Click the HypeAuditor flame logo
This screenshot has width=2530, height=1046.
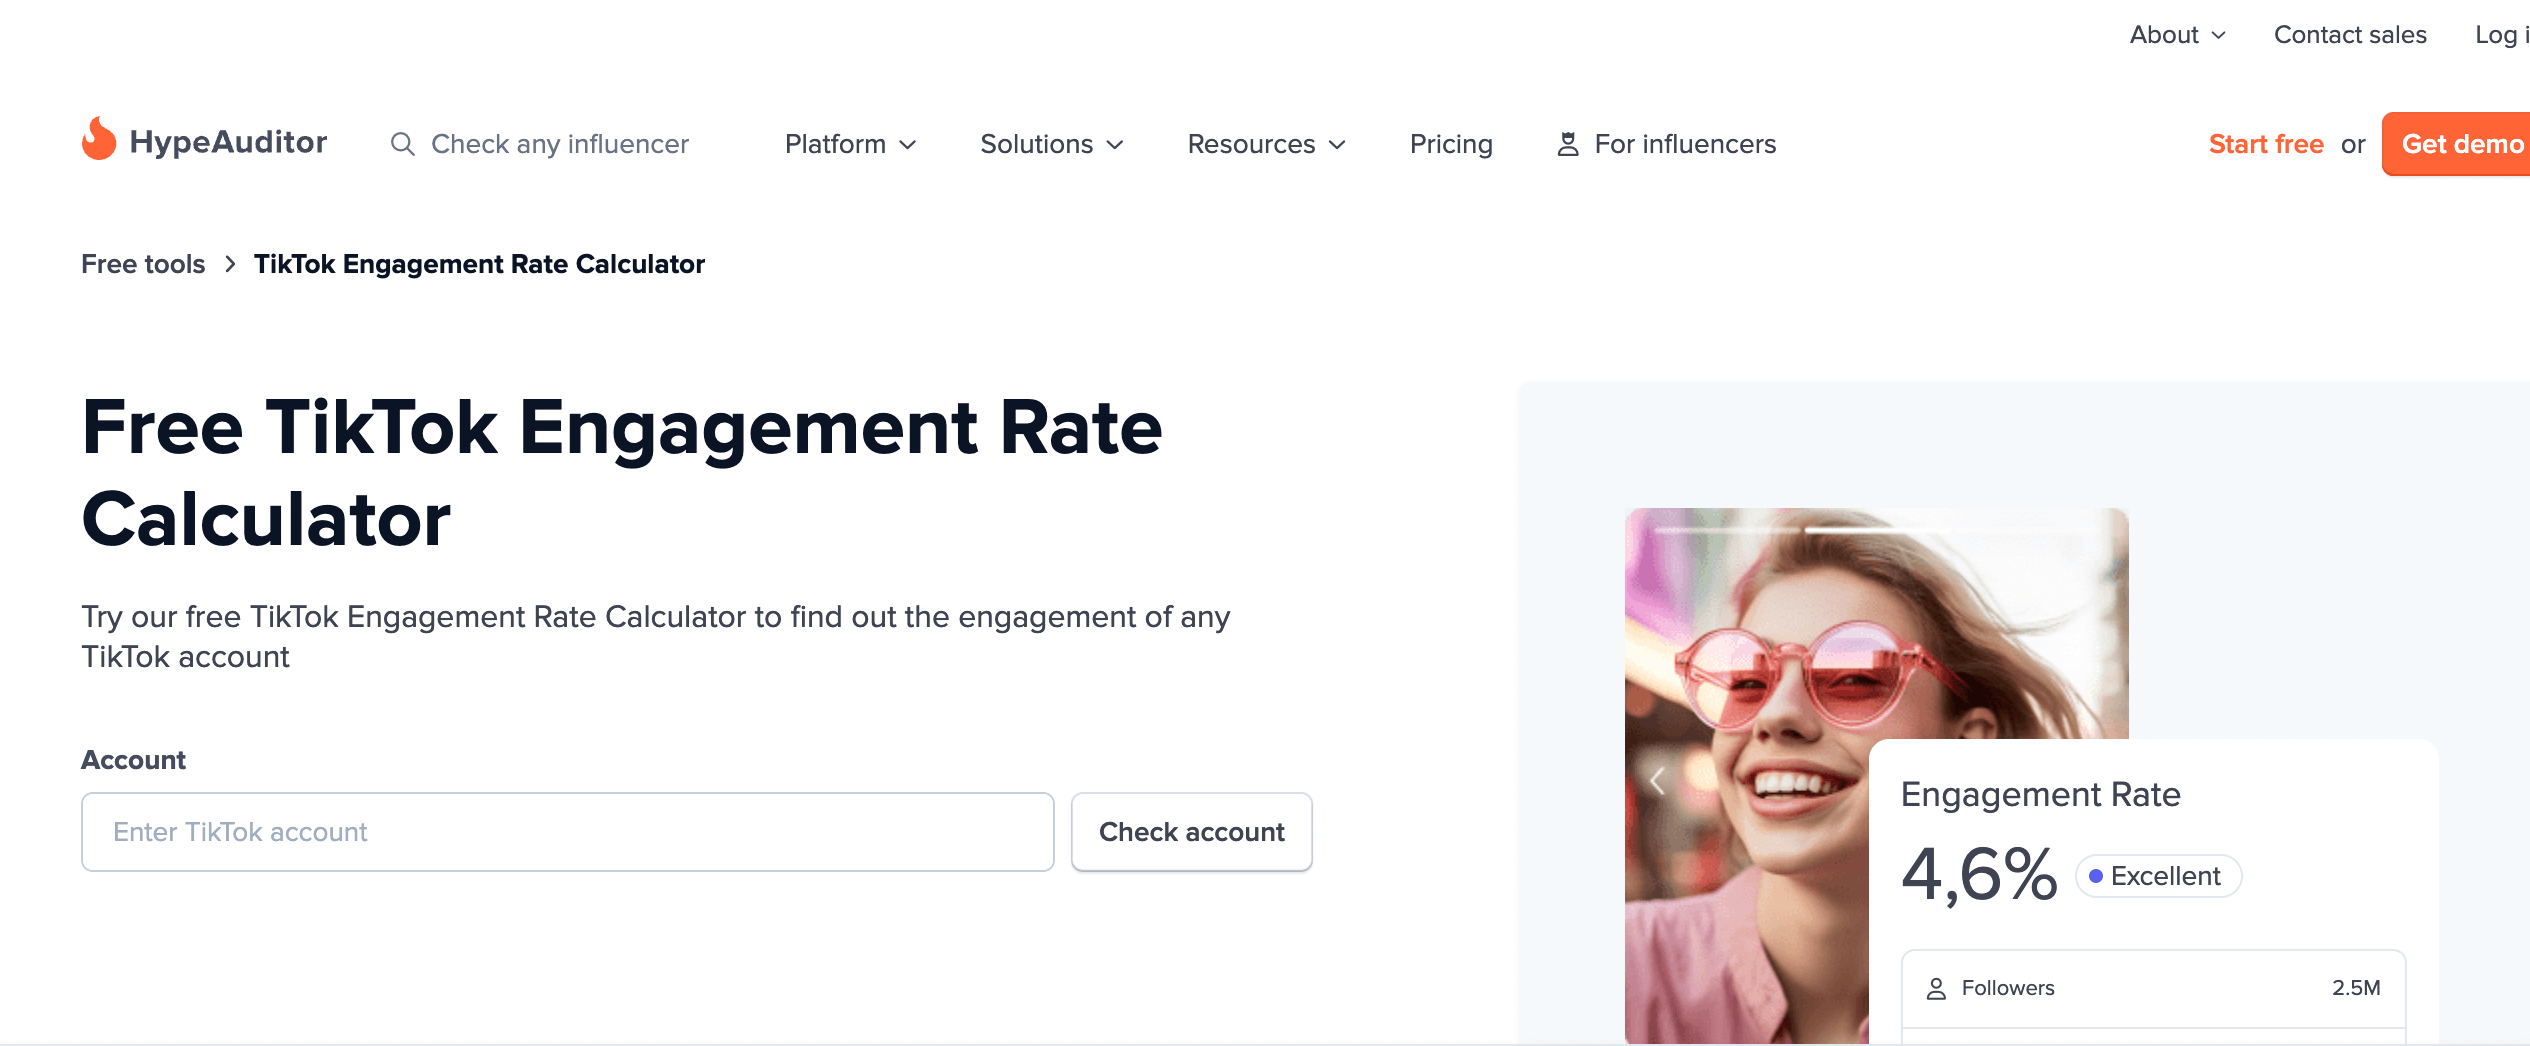click(x=99, y=140)
